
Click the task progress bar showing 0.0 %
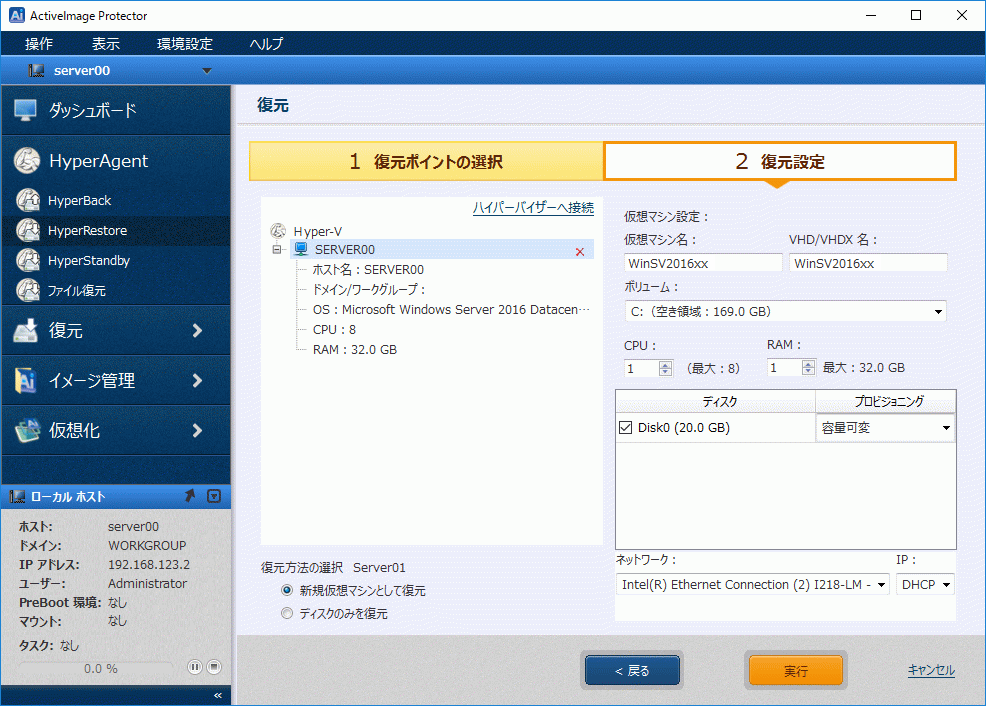click(x=97, y=668)
